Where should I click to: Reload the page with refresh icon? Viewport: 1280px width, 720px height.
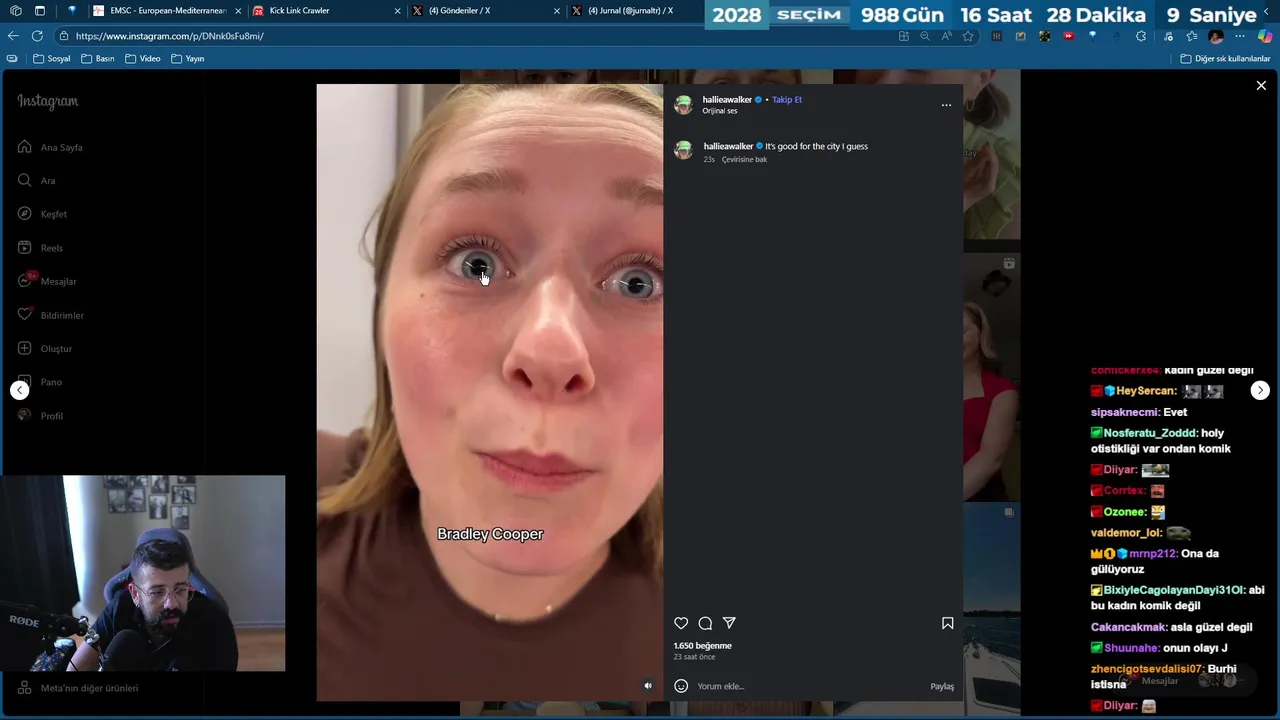37,36
